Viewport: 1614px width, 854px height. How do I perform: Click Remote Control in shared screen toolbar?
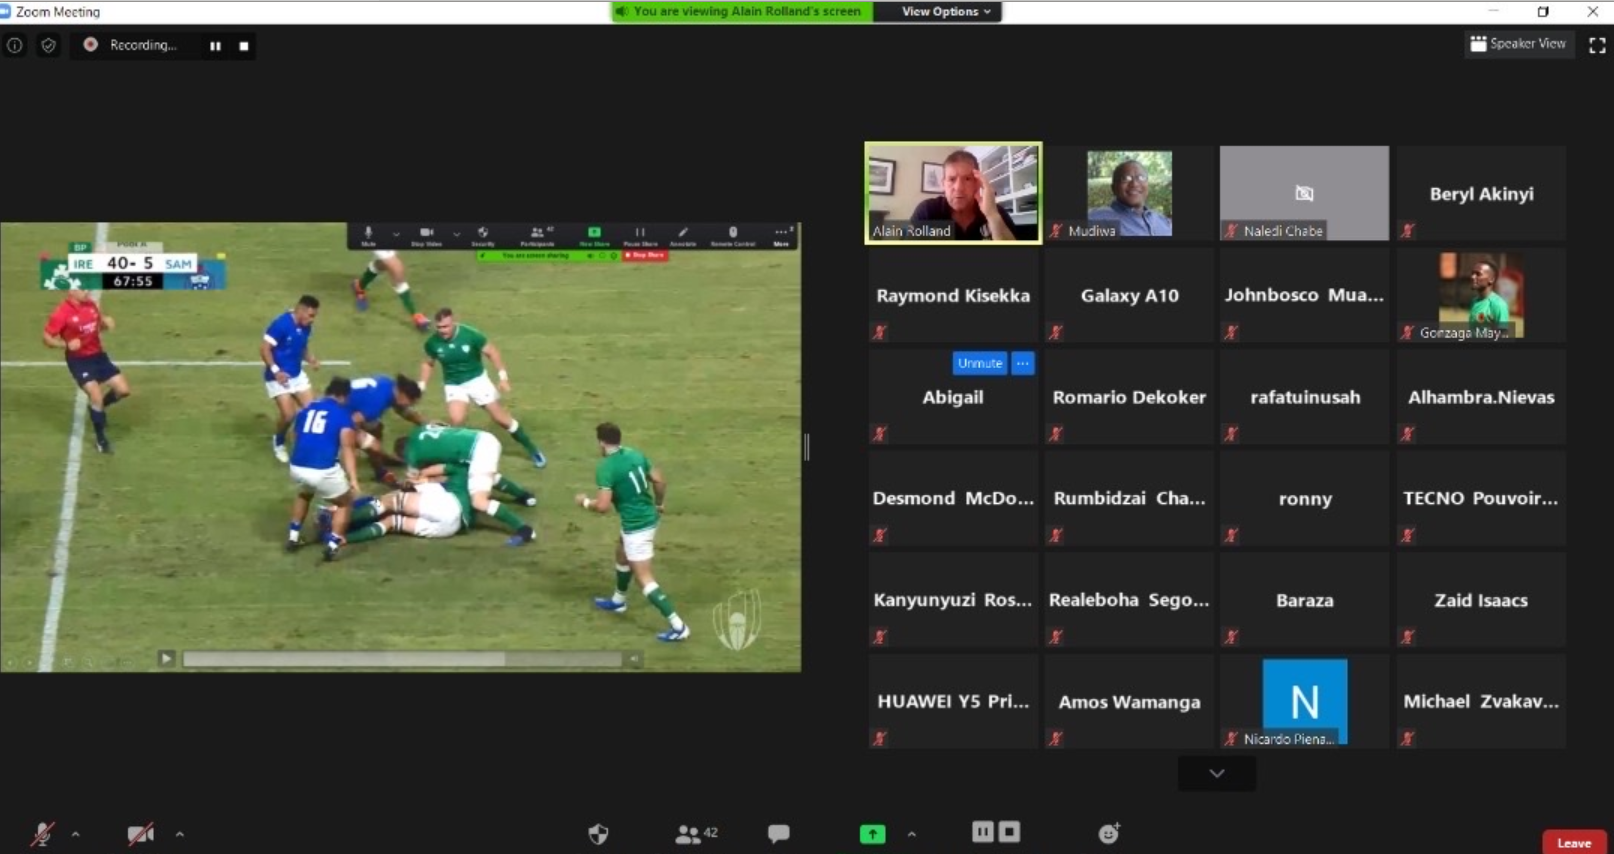point(733,236)
